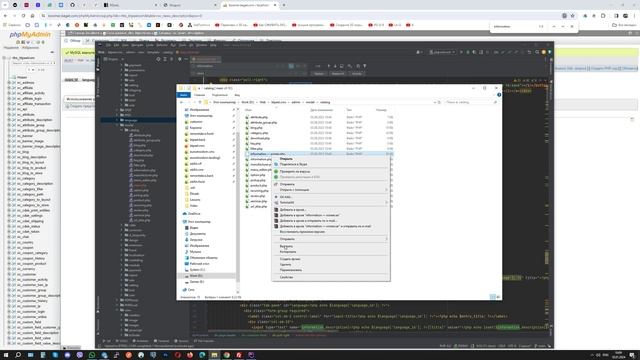
Task: Open Windows taskbar search icon
Action: [18, 355]
